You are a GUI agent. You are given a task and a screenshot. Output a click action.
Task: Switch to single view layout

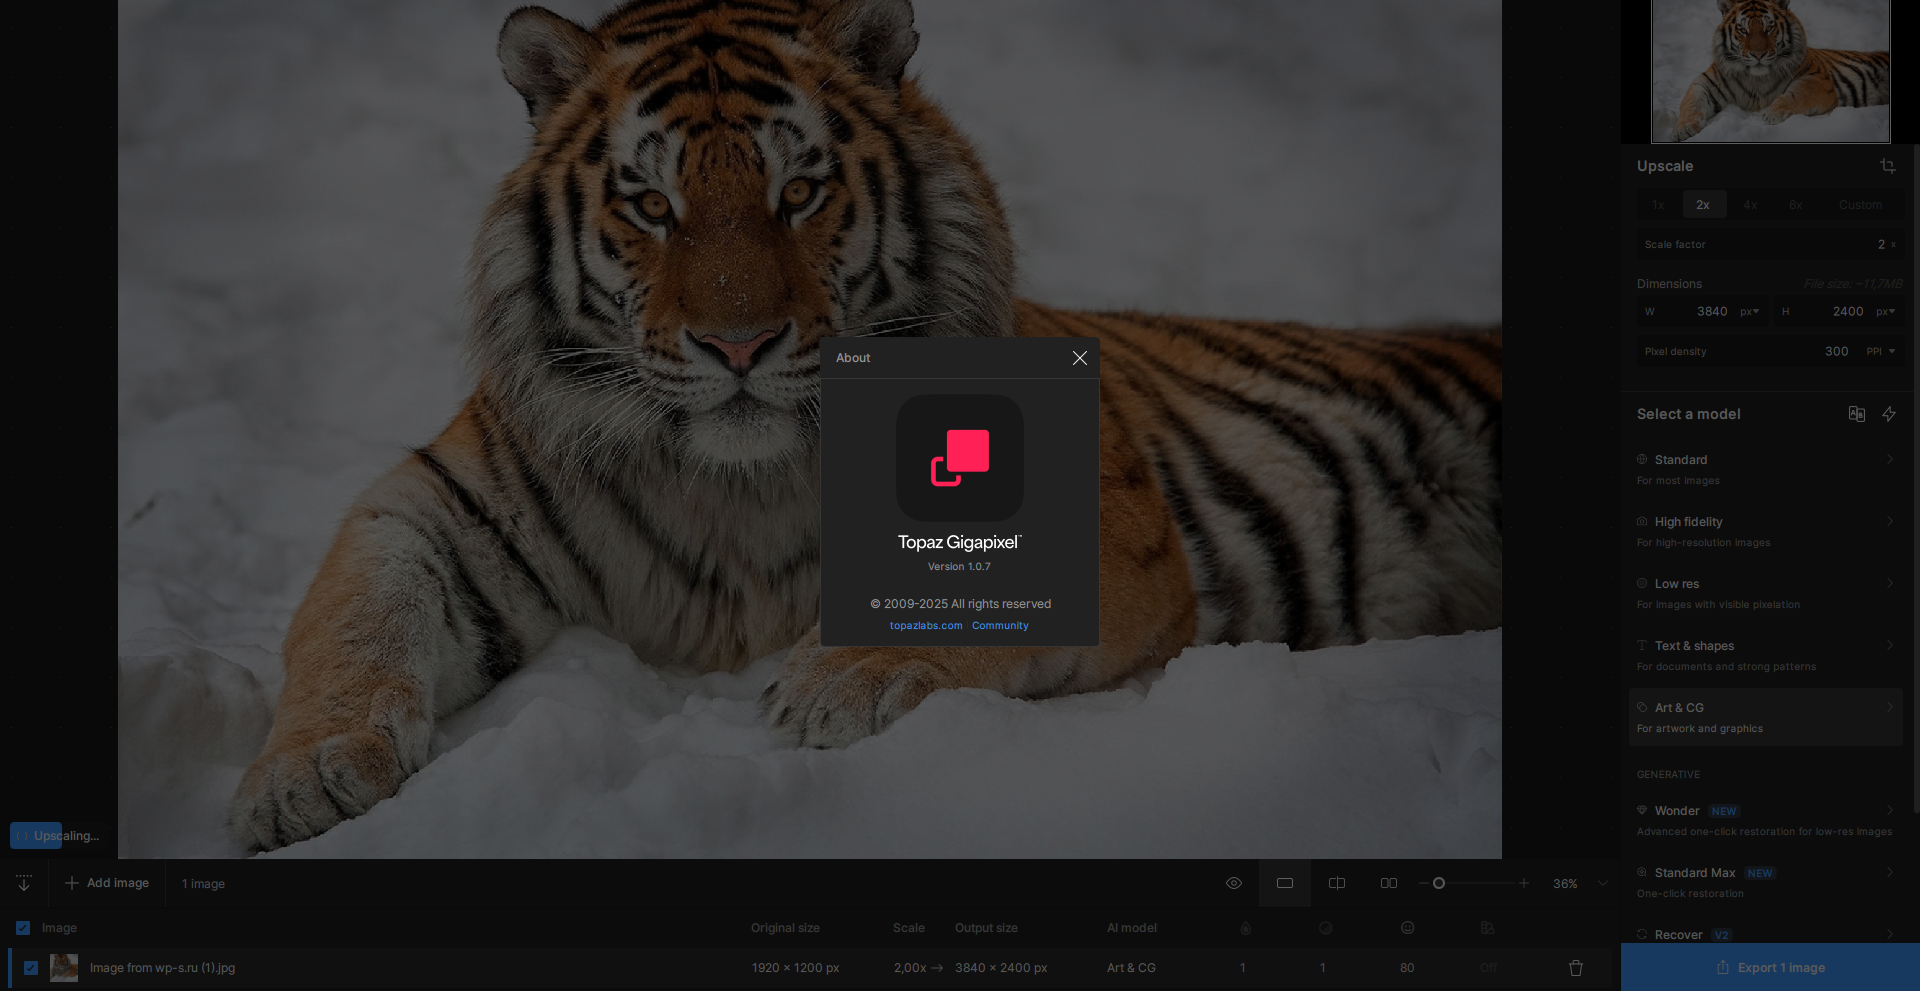tap(1285, 883)
